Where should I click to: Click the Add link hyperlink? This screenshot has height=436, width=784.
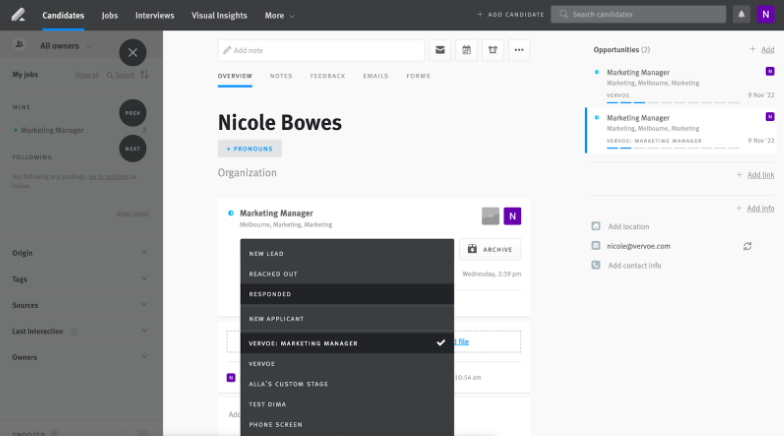point(760,174)
